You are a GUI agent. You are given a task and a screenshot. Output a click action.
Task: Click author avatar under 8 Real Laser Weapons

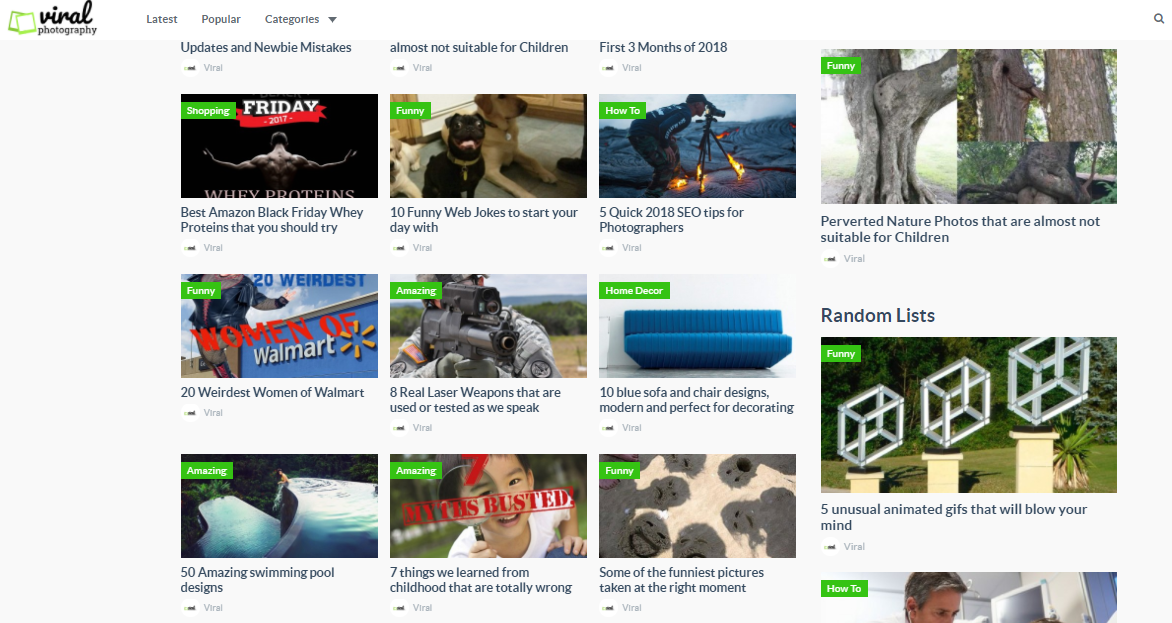point(399,427)
